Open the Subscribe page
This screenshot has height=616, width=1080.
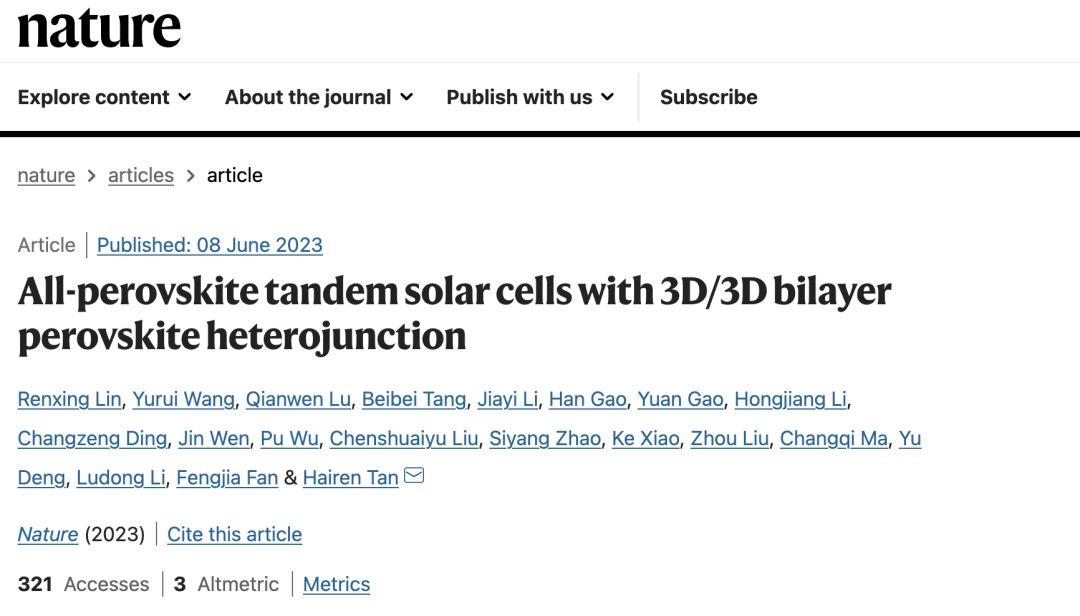(709, 97)
